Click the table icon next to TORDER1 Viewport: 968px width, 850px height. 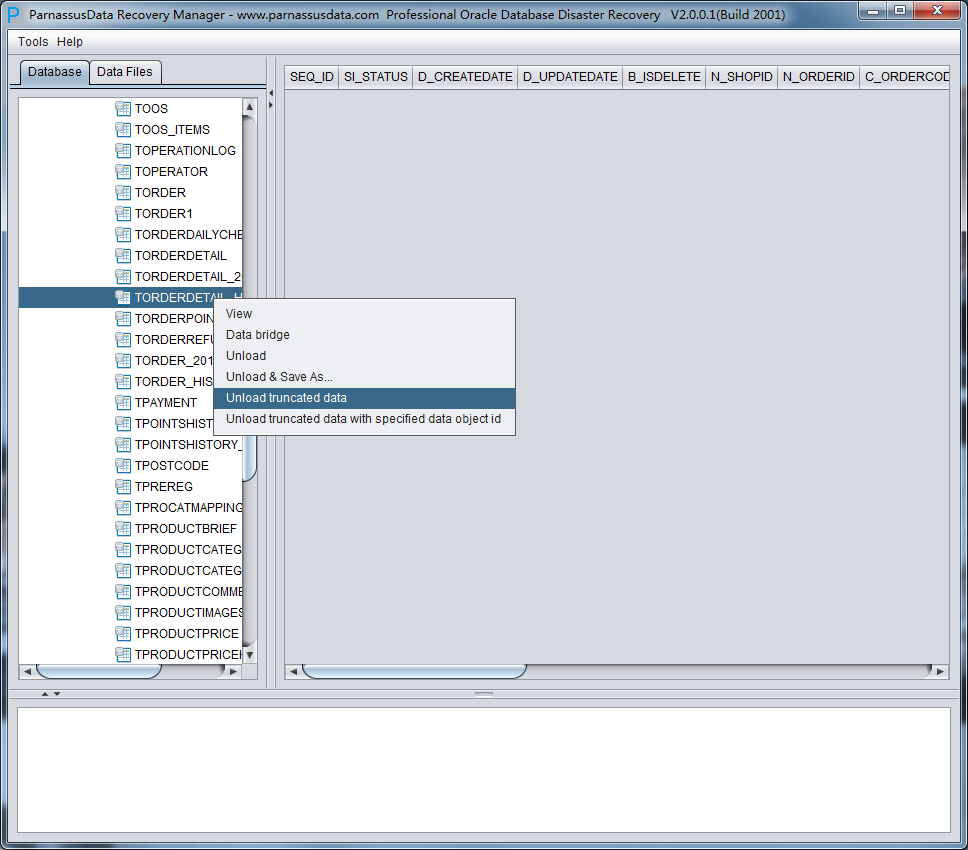pos(123,213)
